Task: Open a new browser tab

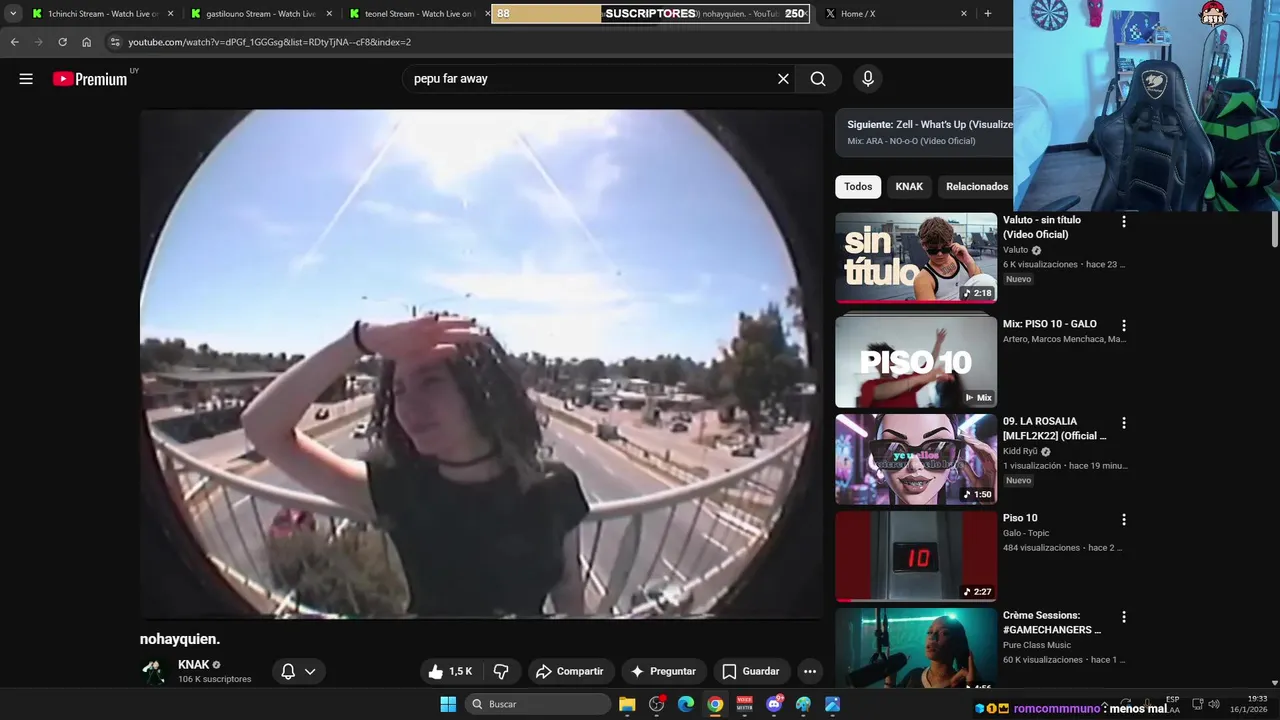Action: (988, 14)
